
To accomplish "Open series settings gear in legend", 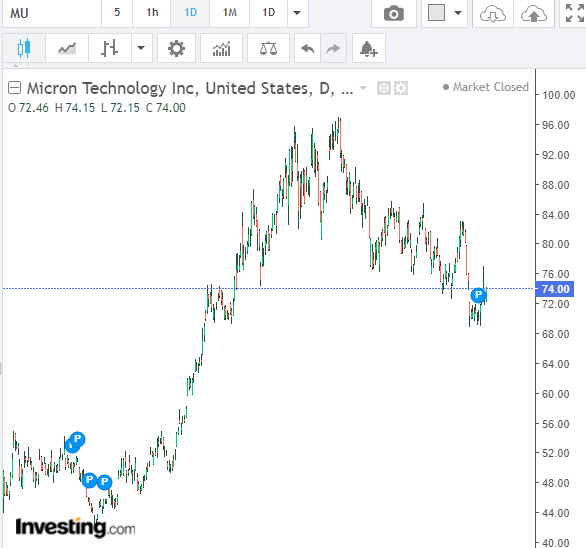I will (401, 88).
